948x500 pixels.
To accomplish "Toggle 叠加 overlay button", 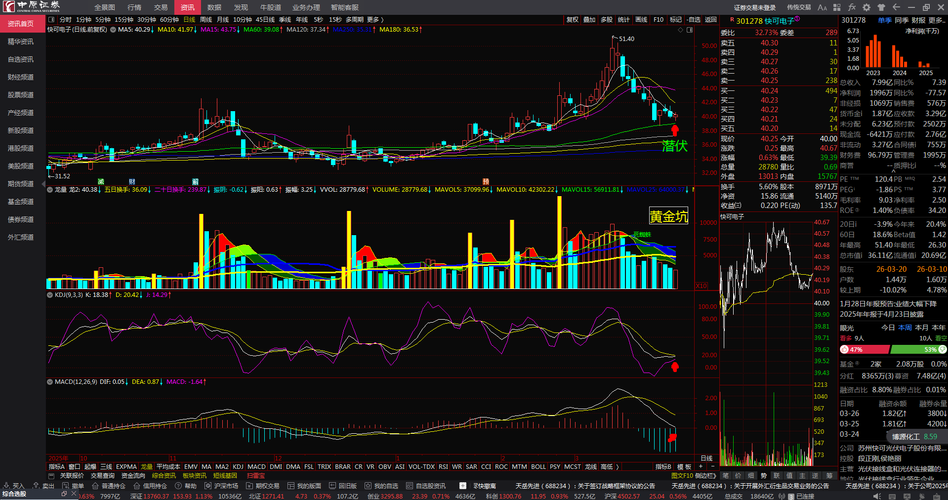I will click(x=589, y=19).
